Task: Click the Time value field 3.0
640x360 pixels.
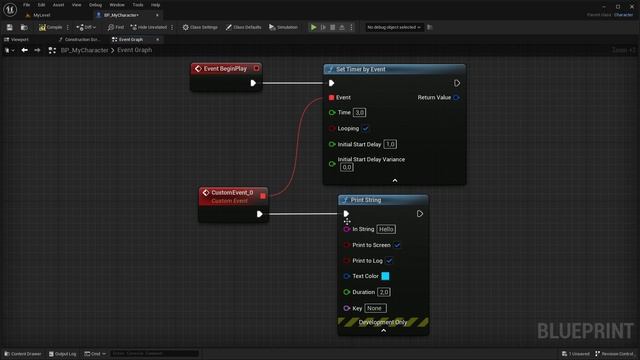Action: 359,113
